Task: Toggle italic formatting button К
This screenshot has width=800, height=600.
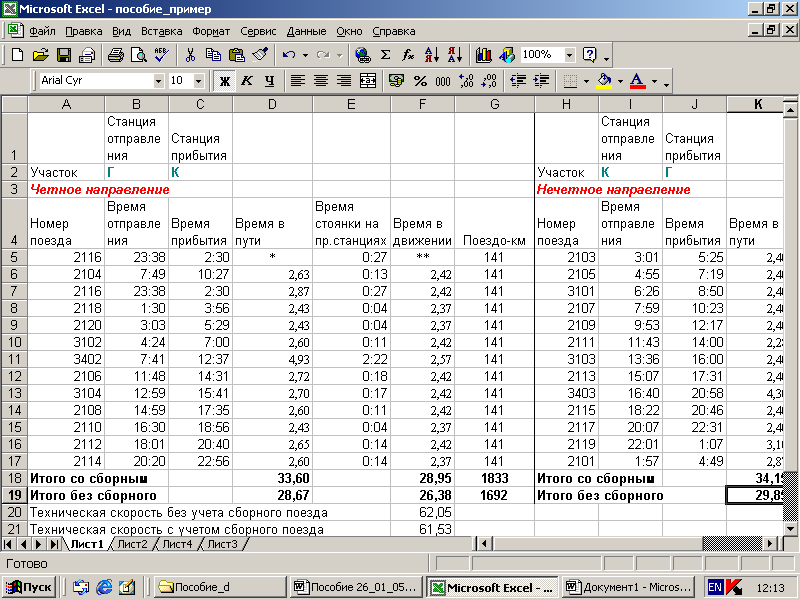Action: point(247,81)
